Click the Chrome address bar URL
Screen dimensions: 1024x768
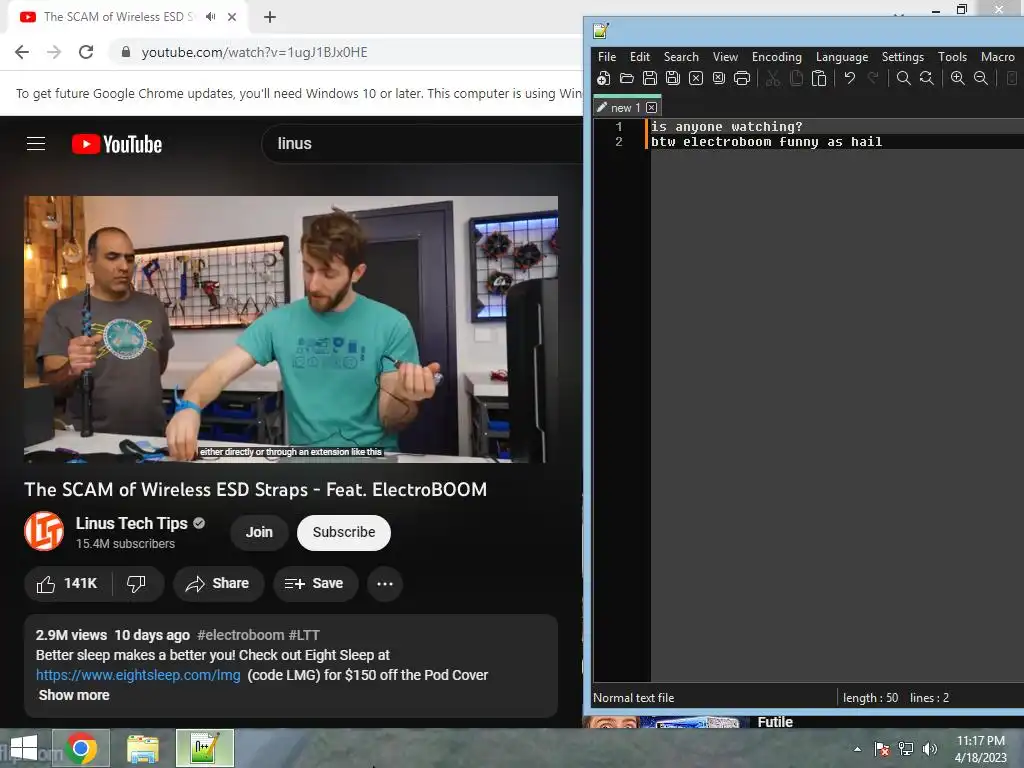point(254,52)
